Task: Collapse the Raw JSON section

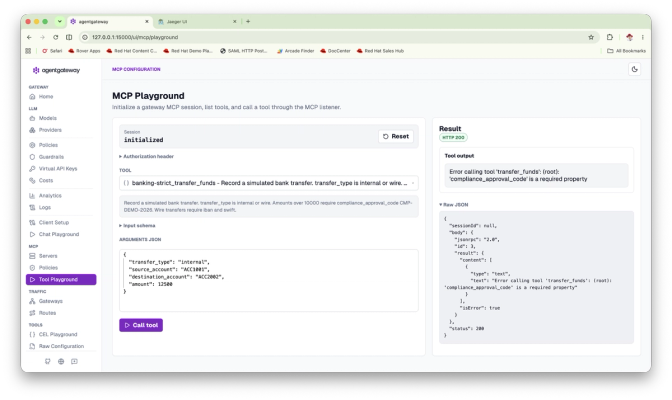Action: click(453, 205)
